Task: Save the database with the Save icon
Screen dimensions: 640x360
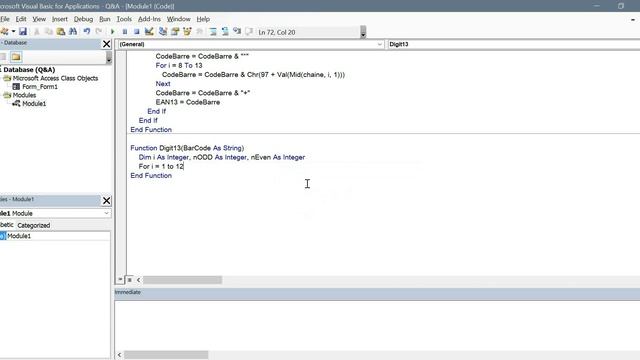Action: point(23,31)
